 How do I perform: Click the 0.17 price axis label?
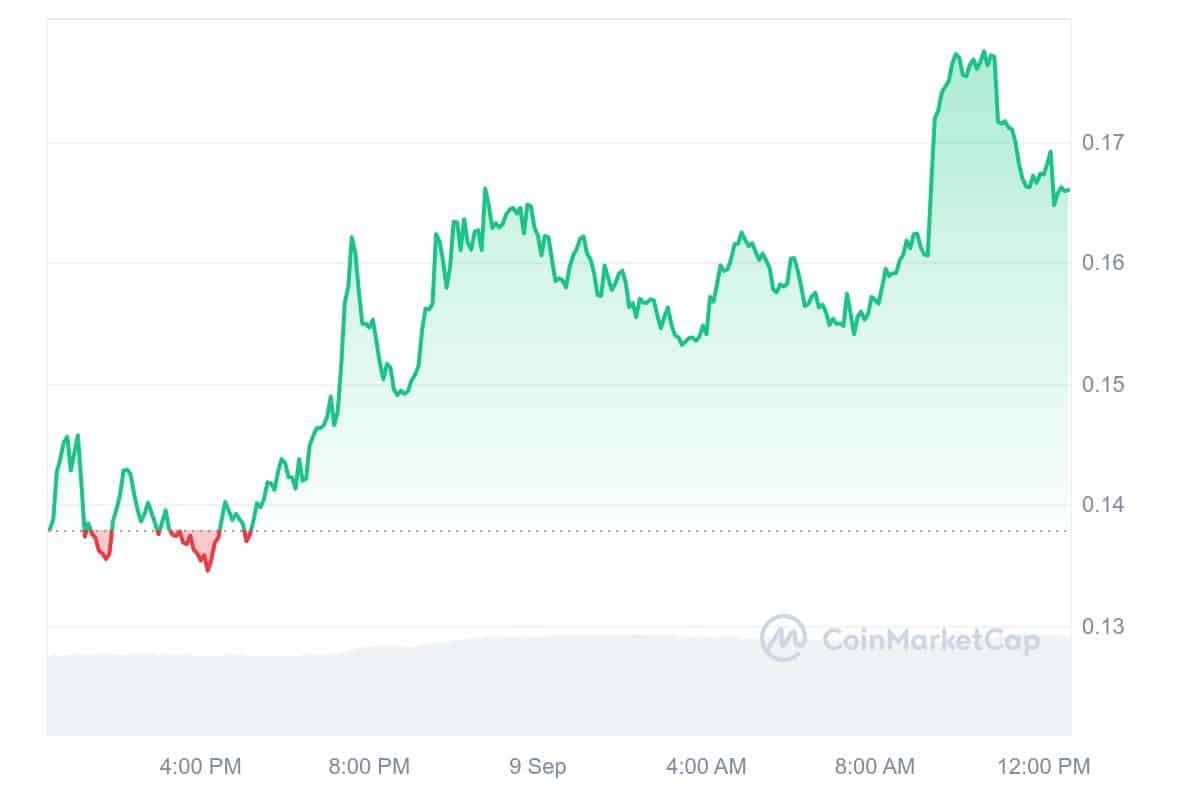[x=1103, y=143]
